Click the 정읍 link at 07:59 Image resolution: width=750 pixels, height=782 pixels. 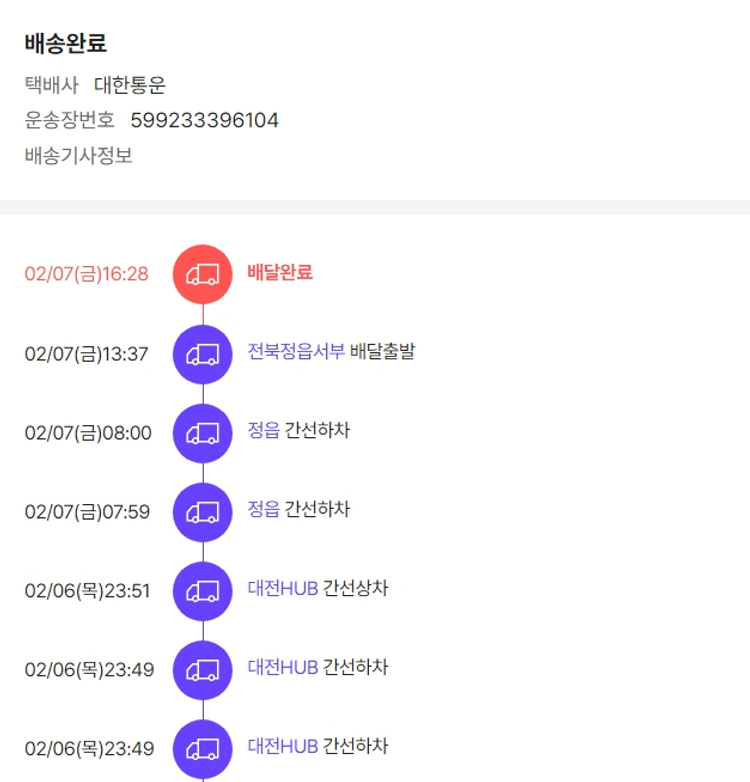pos(263,509)
